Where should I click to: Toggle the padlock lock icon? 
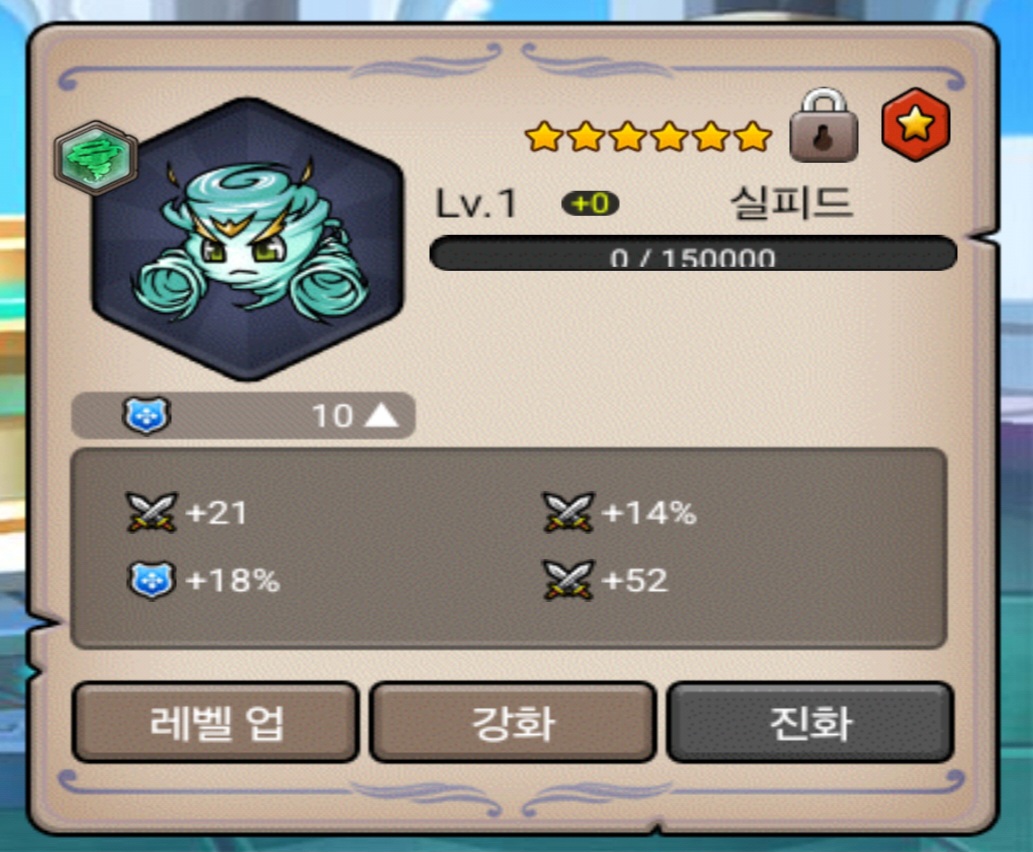(x=824, y=125)
